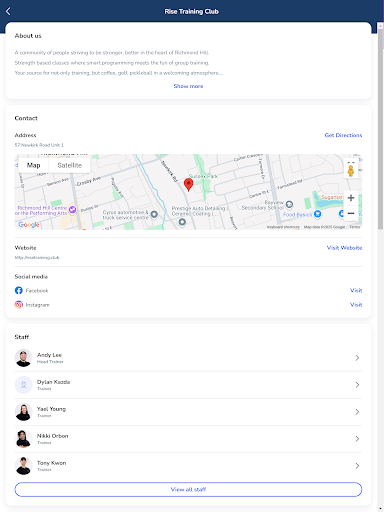This screenshot has width=384, height=512.
Task: Expand Dylan Kazda staff details chevron
Action: [x=357, y=385]
